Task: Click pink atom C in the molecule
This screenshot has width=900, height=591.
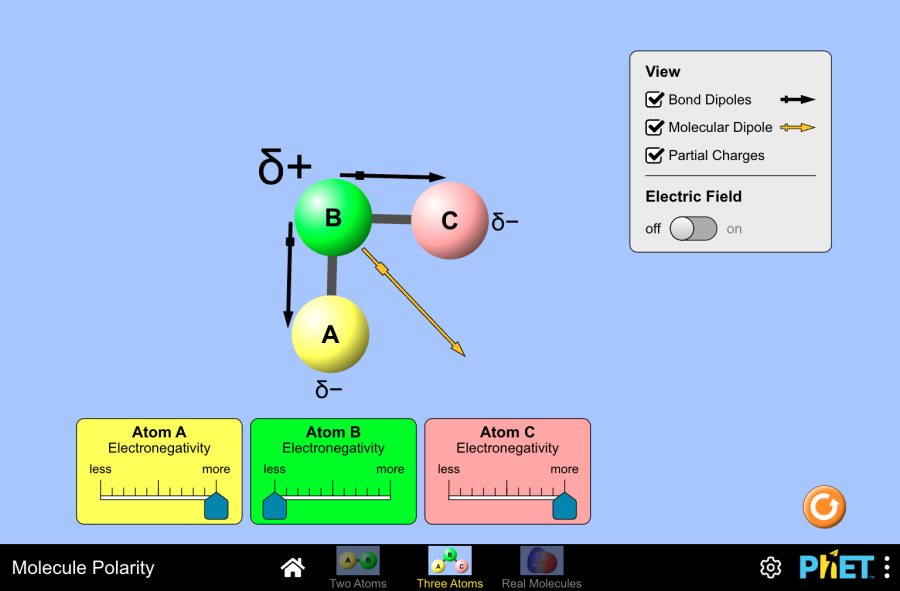Action: (450, 221)
